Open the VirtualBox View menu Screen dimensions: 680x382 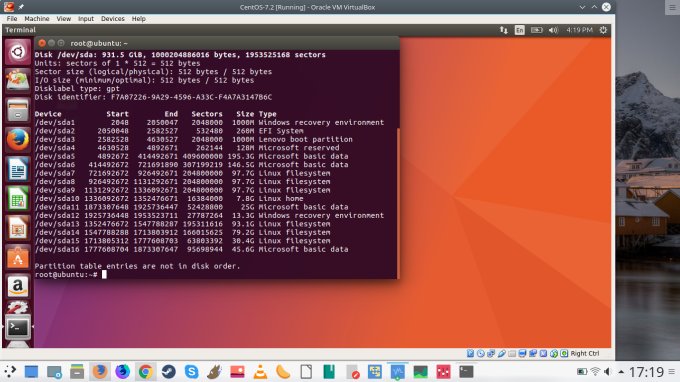(x=63, y=19)
